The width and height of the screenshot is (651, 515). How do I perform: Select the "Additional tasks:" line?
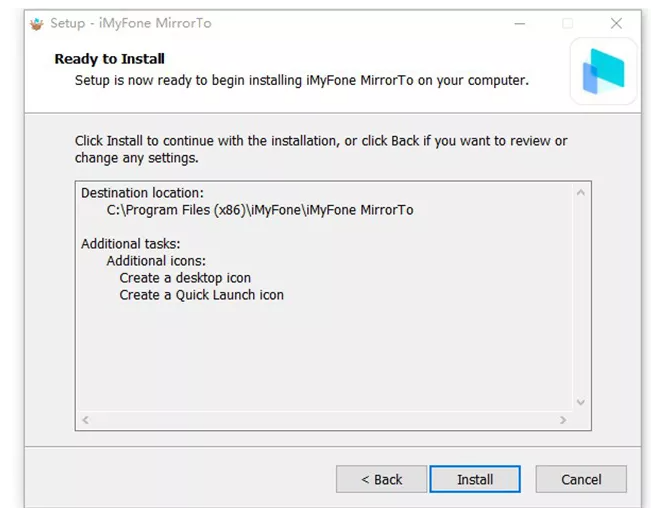pyautogui.click(x=130, y=243)
